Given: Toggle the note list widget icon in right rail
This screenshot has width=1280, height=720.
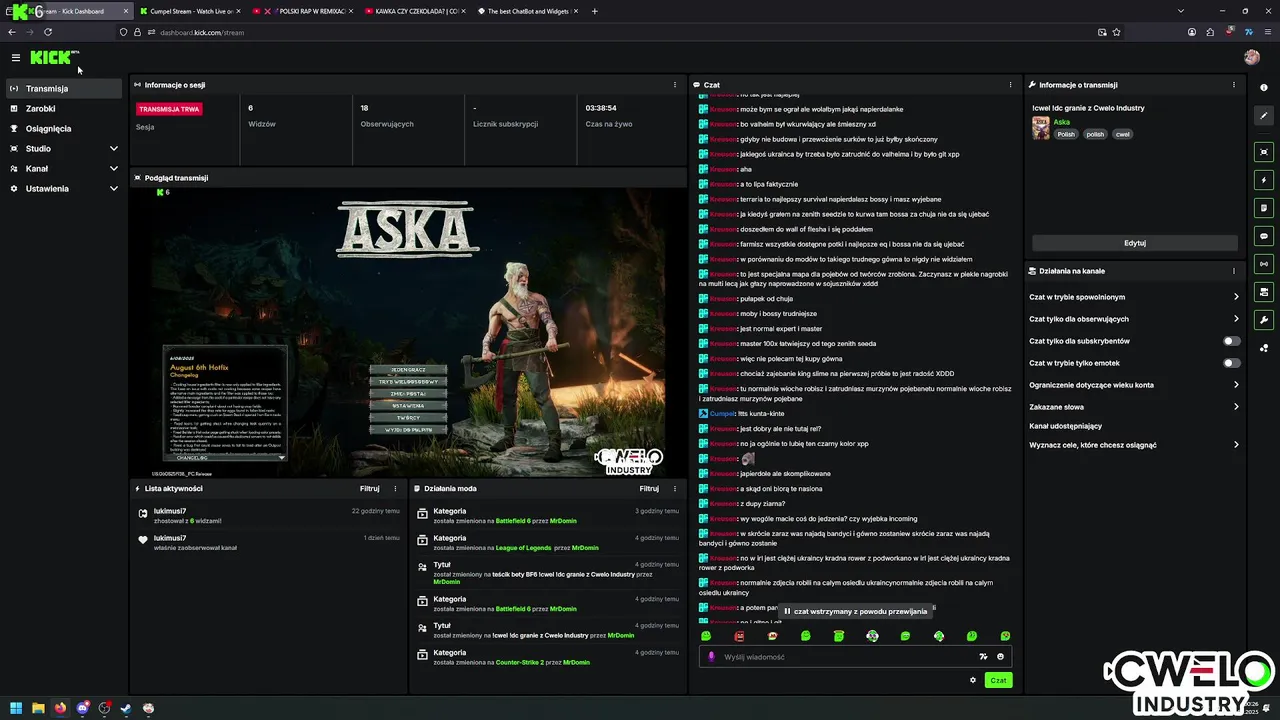Looking at the screenshot, I should [x=1264, y=208].
